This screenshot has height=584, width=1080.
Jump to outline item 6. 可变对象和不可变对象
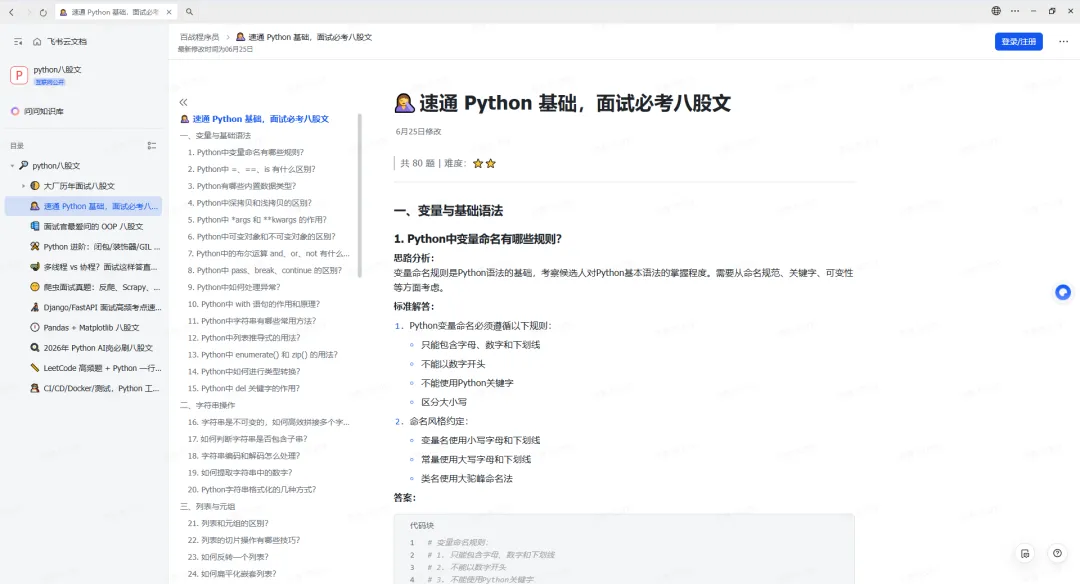(x=262, y=237)
